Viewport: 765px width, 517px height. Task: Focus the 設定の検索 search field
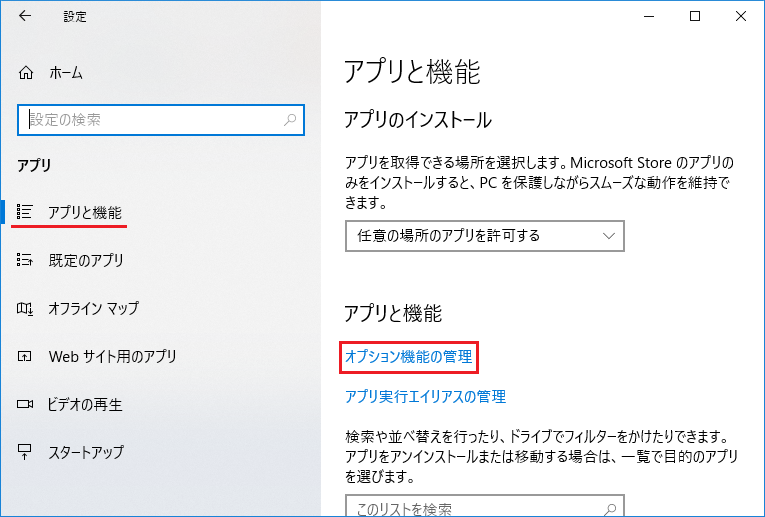click(x=150, y=120)
